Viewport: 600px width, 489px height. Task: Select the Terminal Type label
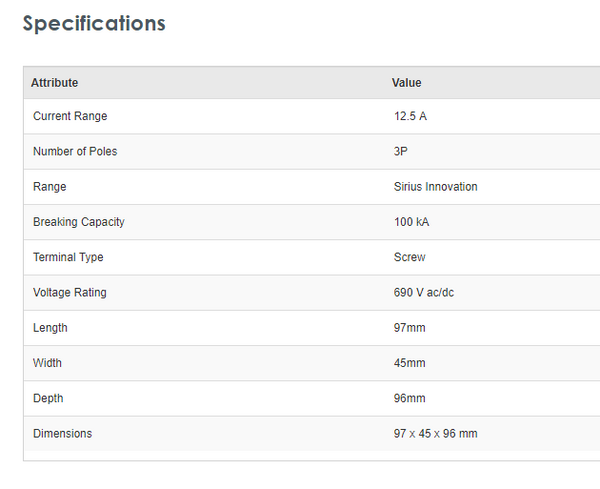(68, 257)
